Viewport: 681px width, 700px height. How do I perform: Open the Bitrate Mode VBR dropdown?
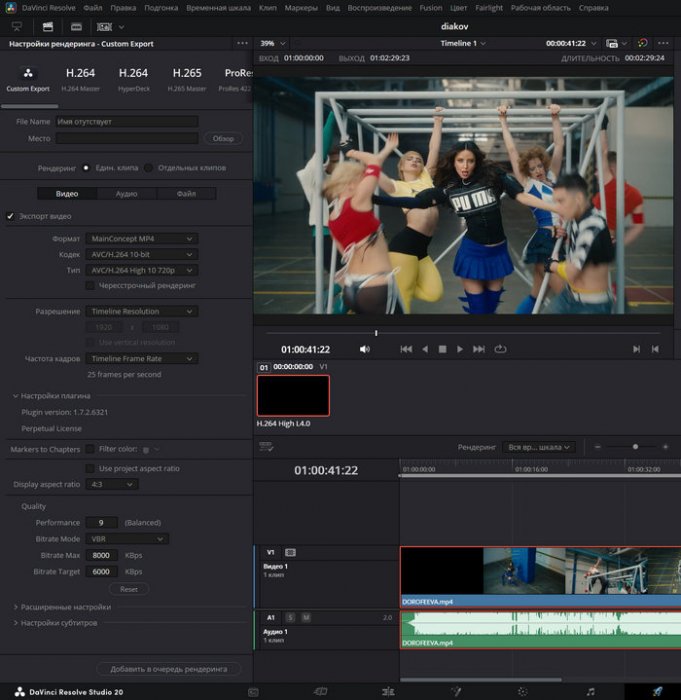(x=126, y=539)
